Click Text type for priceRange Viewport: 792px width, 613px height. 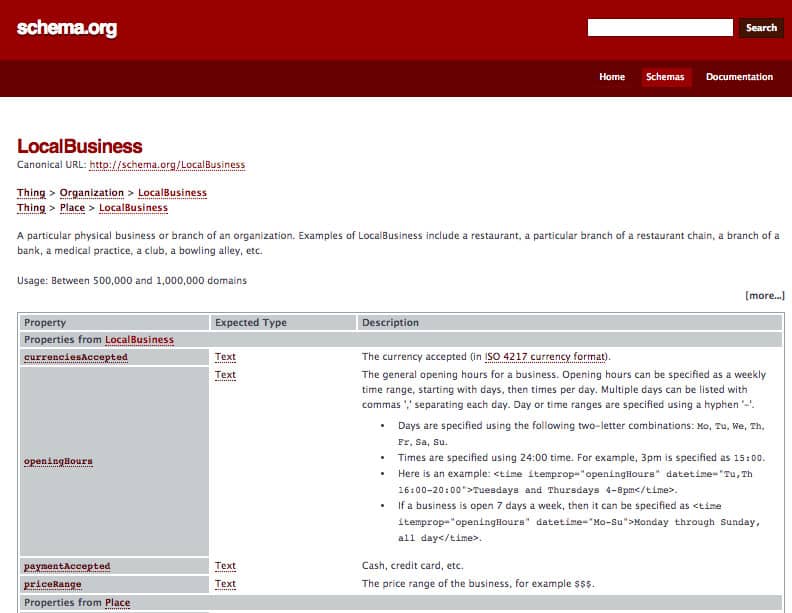[225, 584]
